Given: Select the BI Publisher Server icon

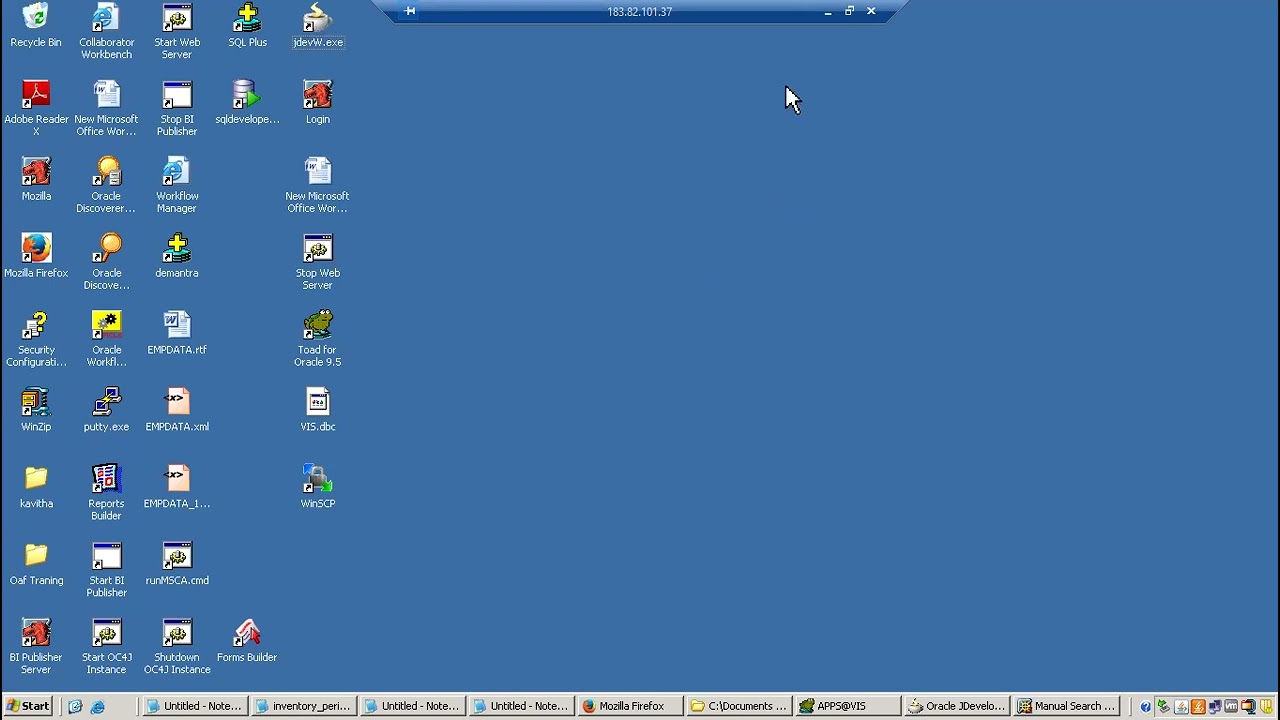Looking at the screenshot, I should [36, 648].
